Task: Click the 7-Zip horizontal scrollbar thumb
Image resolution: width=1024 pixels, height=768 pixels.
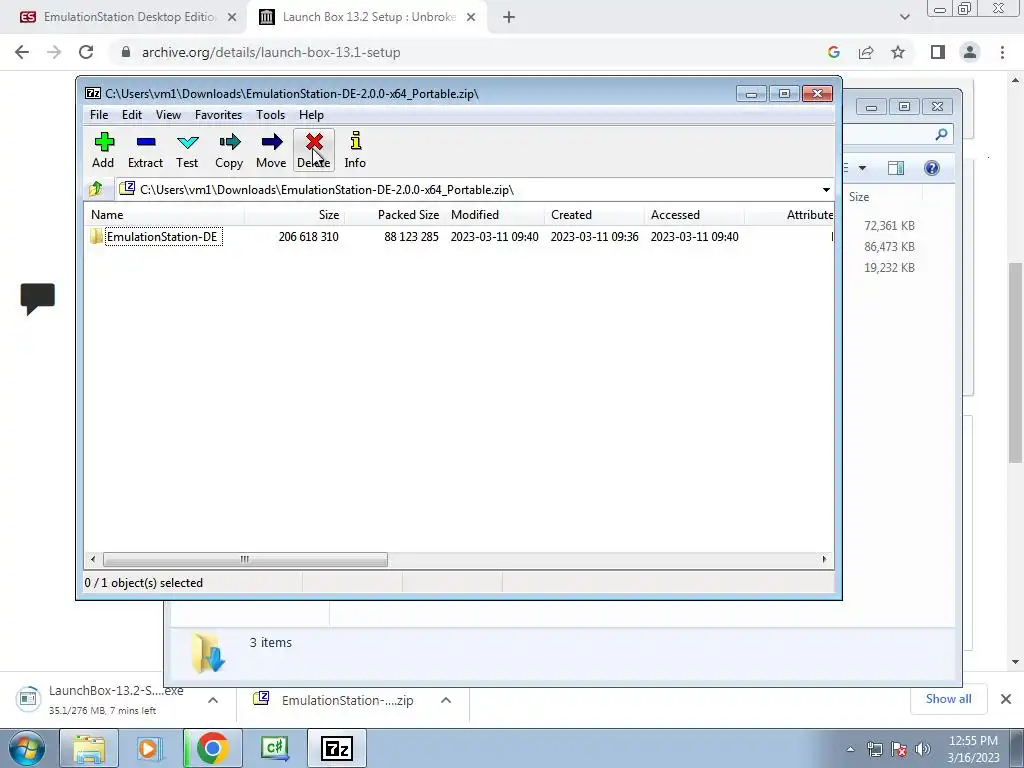Action: (x=245, y=560)
